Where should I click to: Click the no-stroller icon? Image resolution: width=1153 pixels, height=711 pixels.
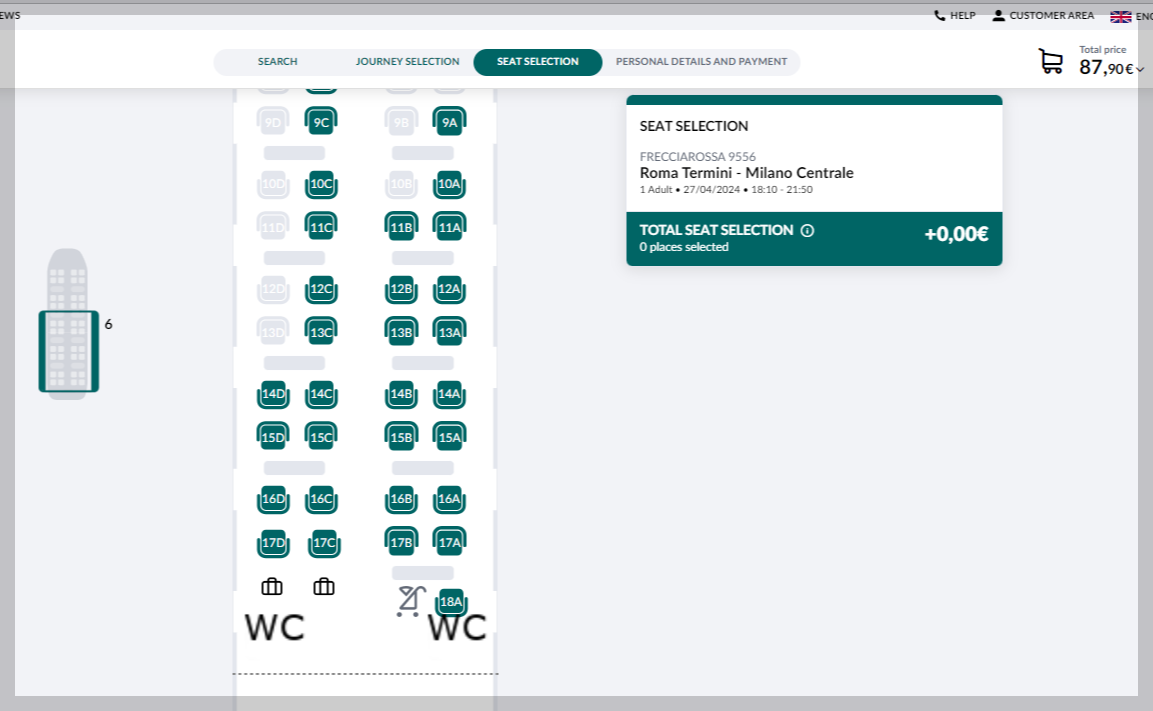pos(411,601)
